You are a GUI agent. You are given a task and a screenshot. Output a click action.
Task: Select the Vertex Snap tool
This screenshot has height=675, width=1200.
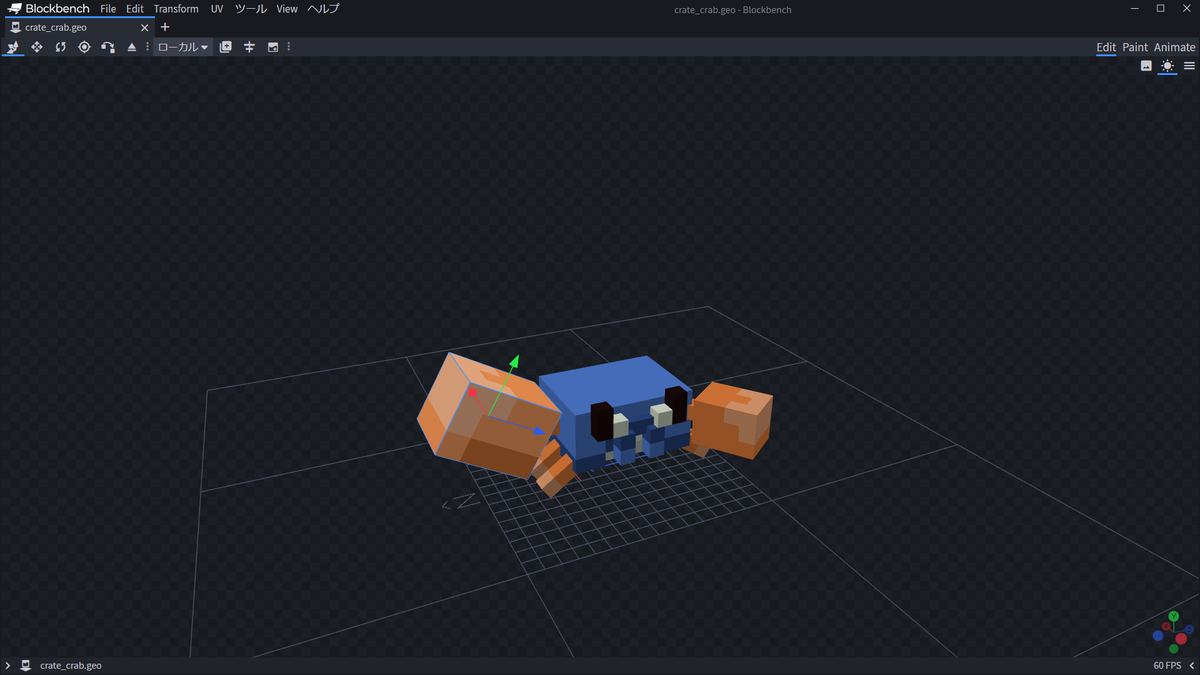[x=108, y=47]
